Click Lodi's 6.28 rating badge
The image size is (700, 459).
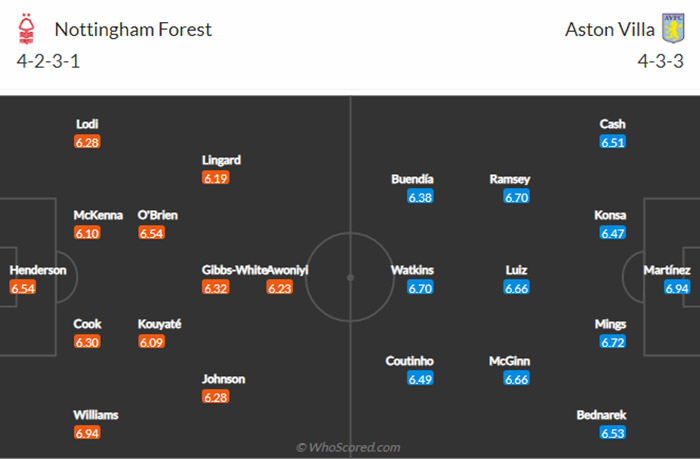(87, 142)
